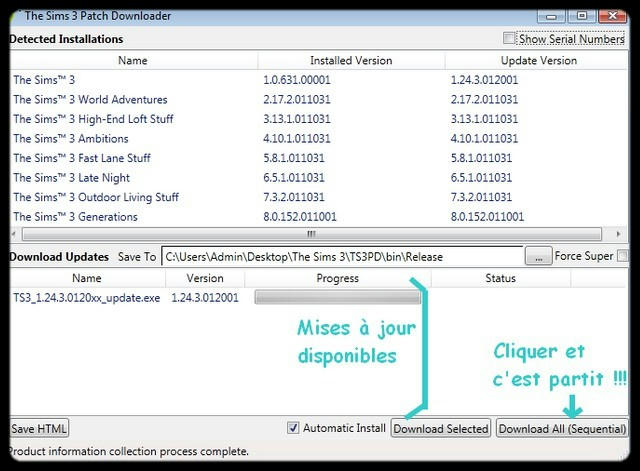Screen dimensions: 640x471
Task: Uncheck the Automatic Install checkbox
Action: (293, 428)
